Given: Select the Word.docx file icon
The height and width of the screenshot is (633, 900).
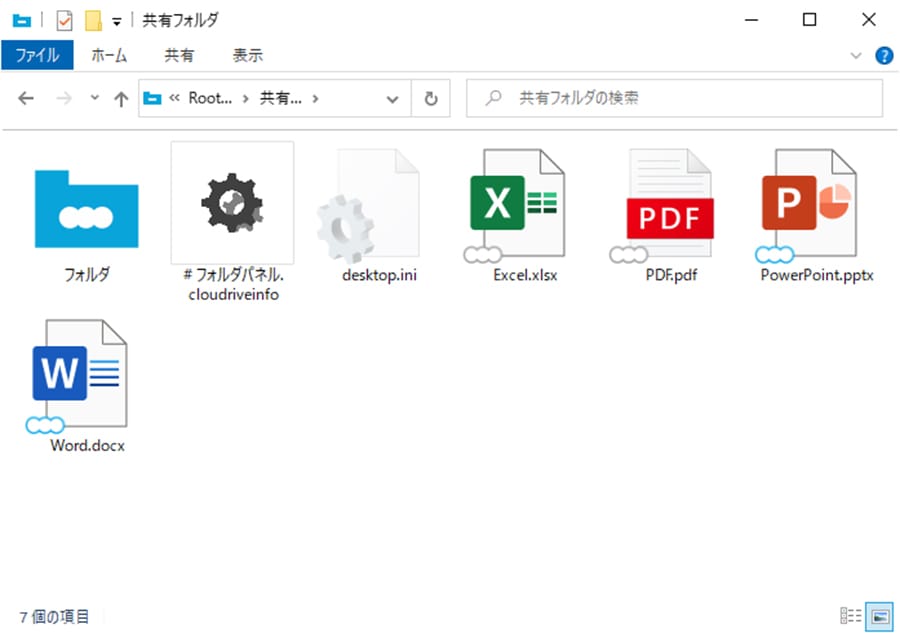Looking at the screenshot, I should [77, 376].
